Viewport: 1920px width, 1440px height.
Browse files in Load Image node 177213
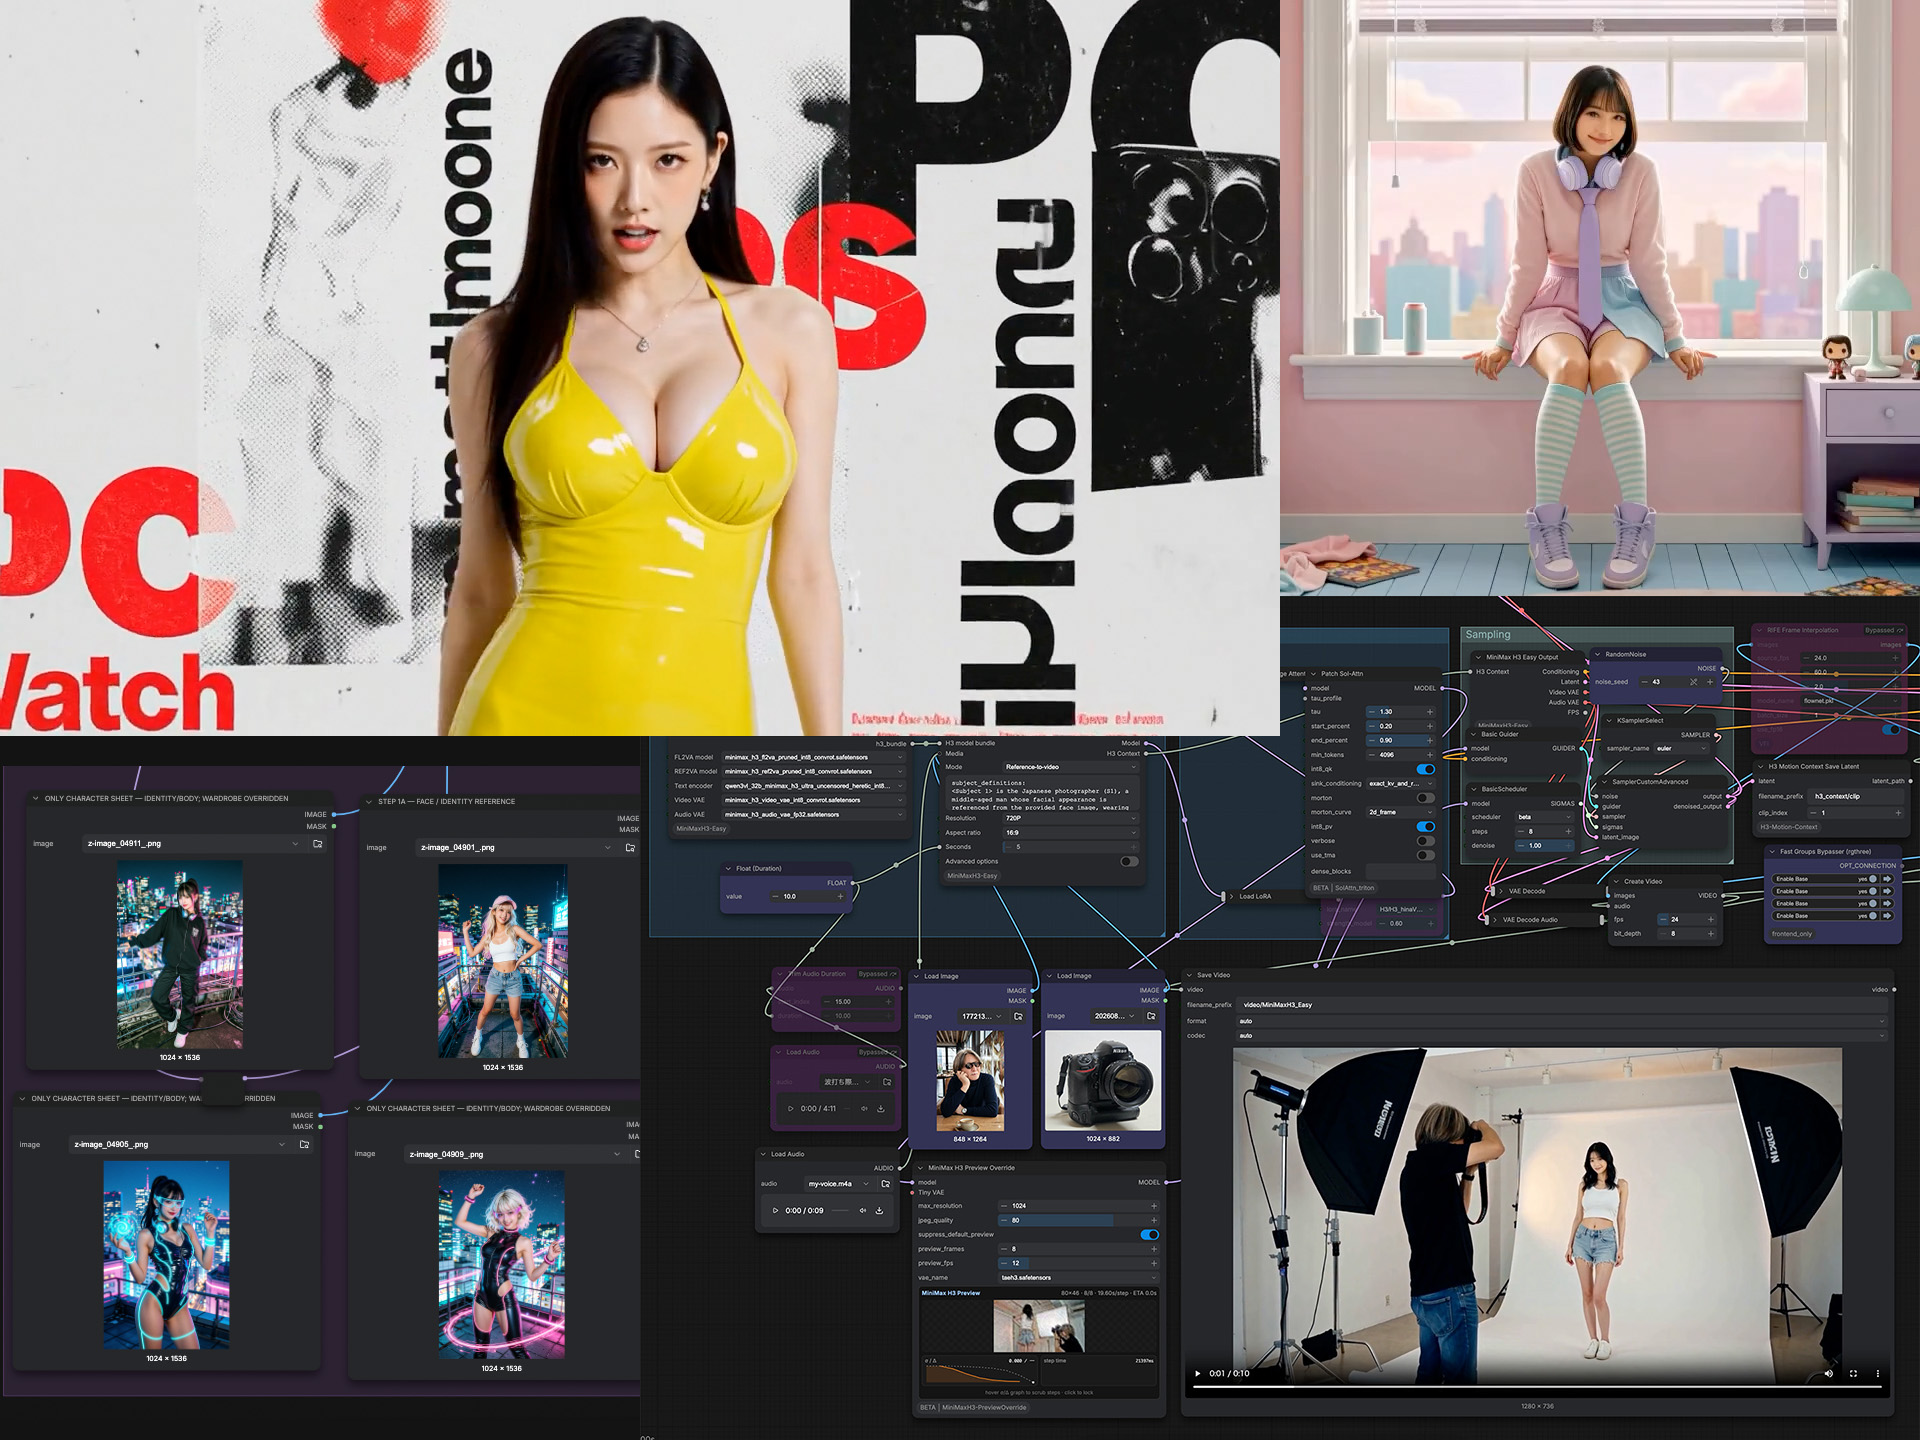[x=1018, y=1016]
